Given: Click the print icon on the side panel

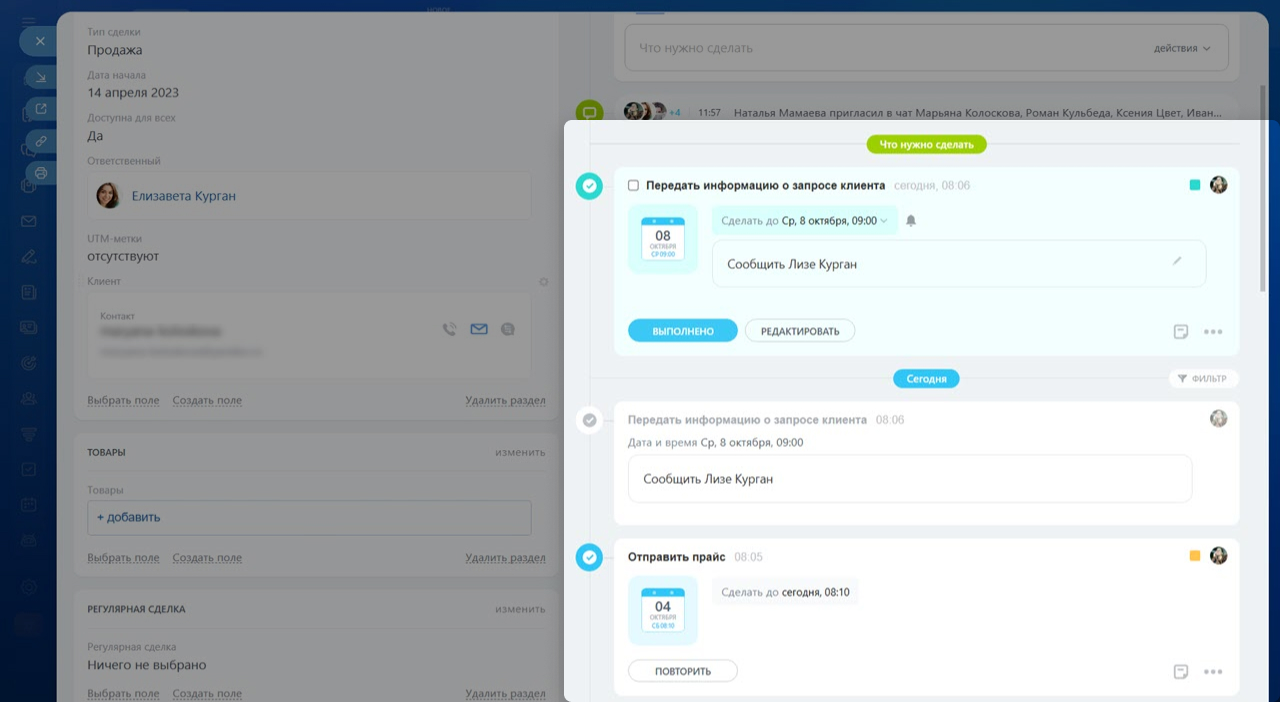Looking at the screenshot, I should point(41,173).
